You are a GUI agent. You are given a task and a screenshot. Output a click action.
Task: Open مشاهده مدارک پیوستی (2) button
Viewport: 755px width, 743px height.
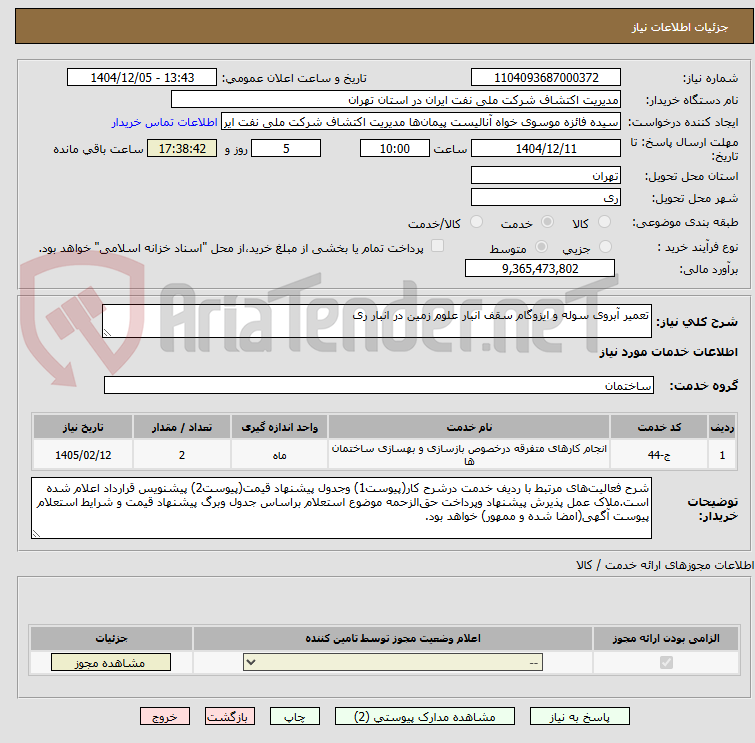425,717
